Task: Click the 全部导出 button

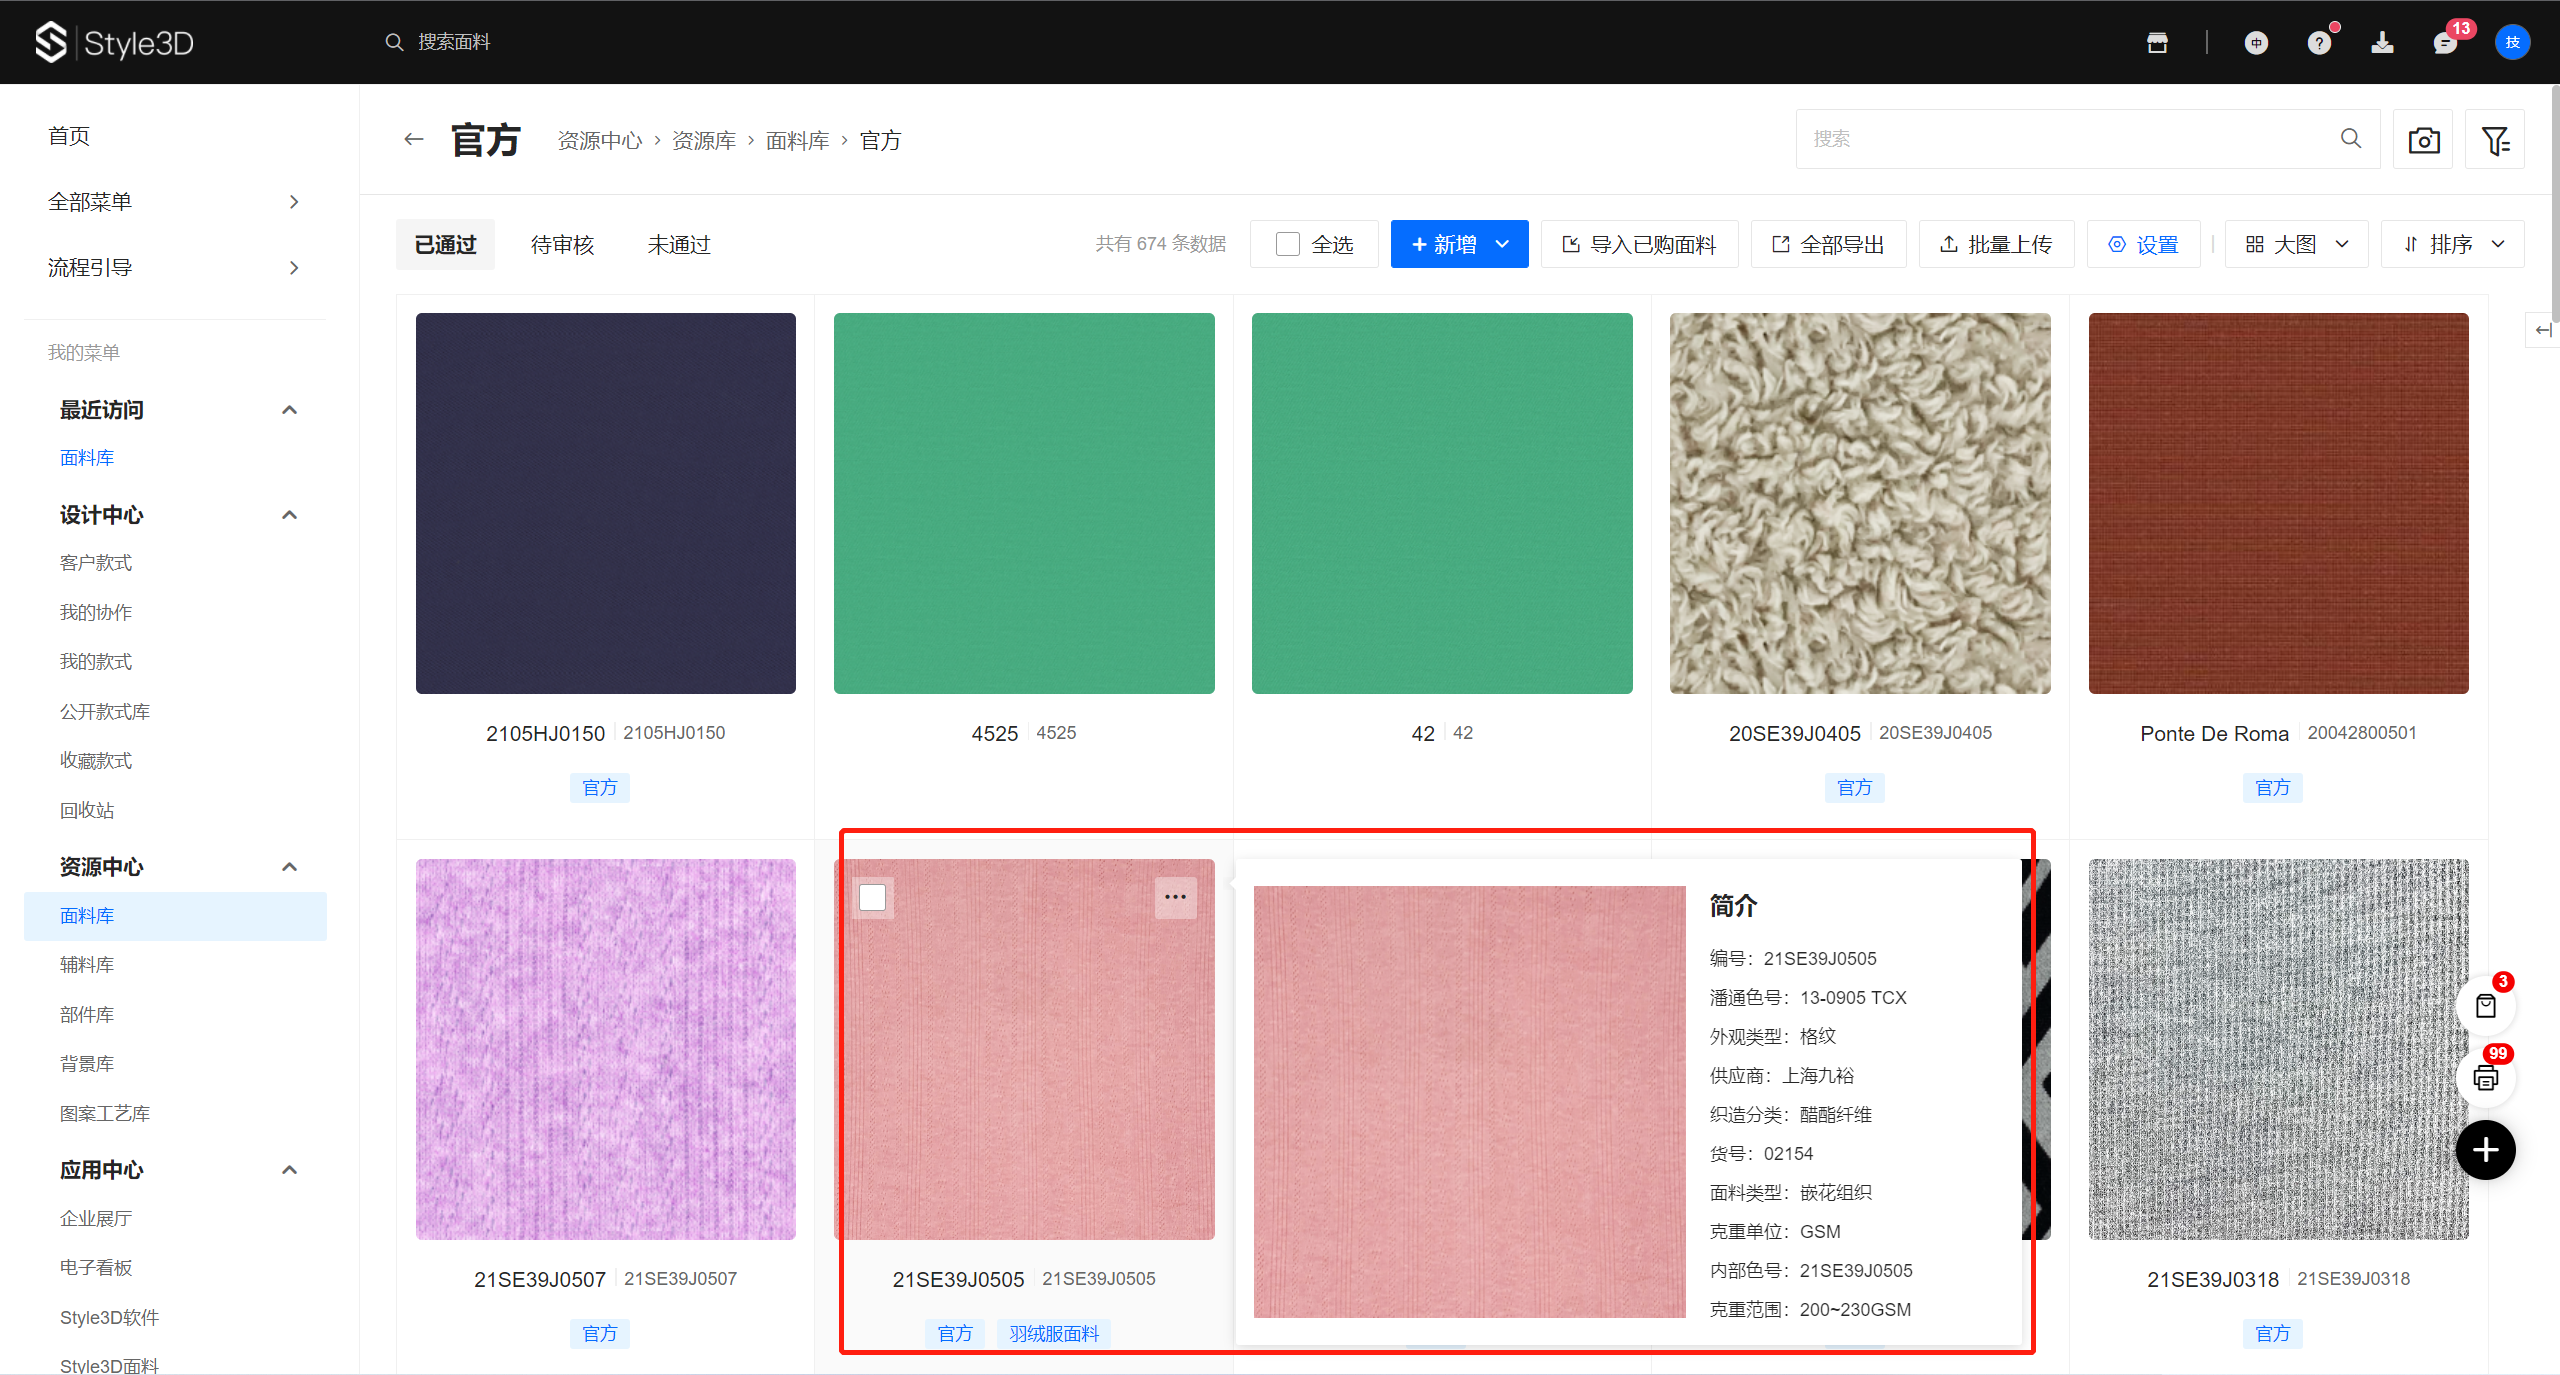Action: pos(1828,245)
